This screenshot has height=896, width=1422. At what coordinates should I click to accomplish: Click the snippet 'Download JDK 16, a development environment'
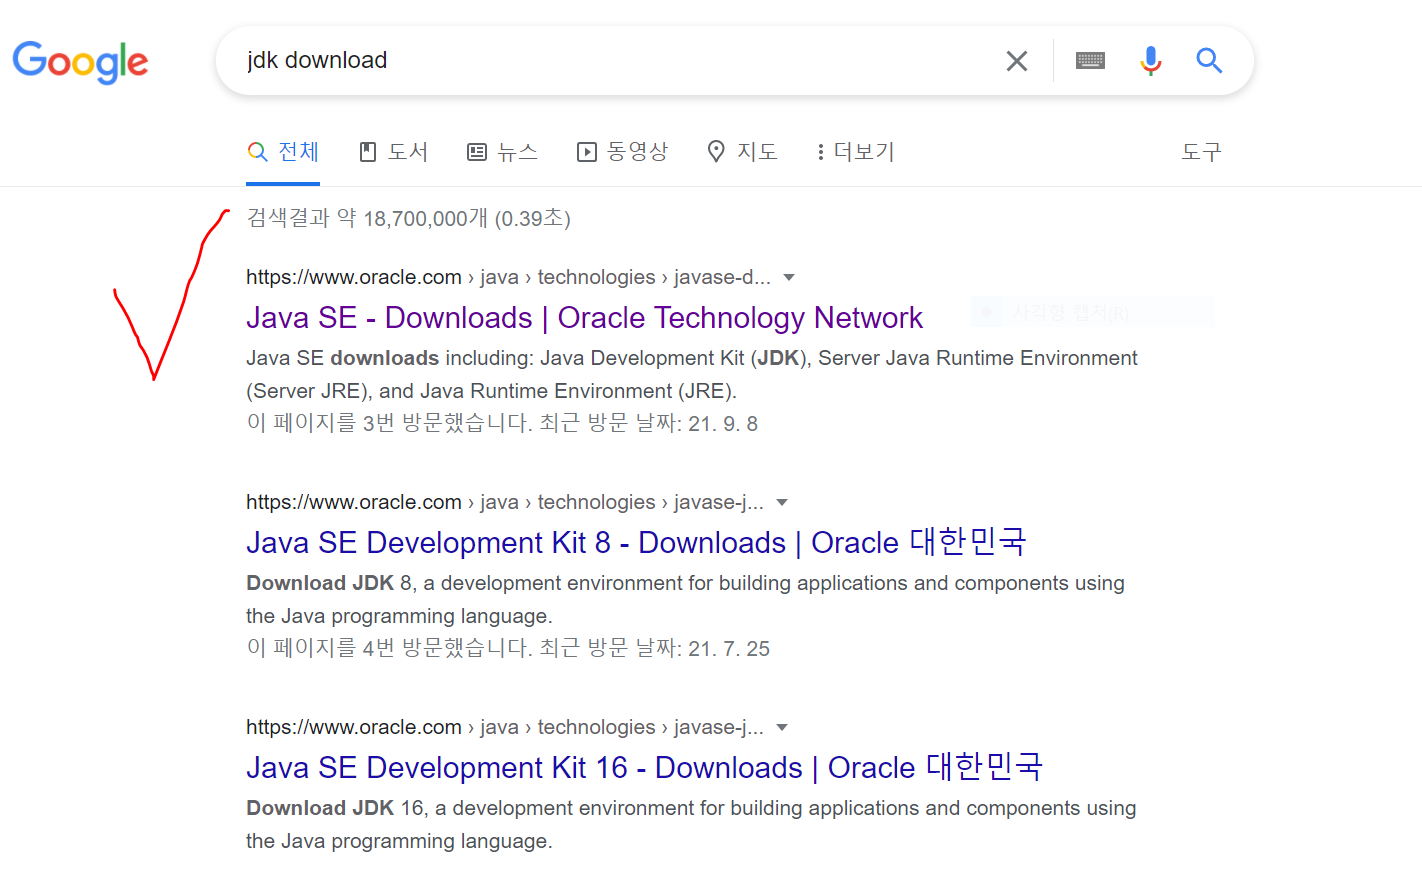(x=691, y=824)
